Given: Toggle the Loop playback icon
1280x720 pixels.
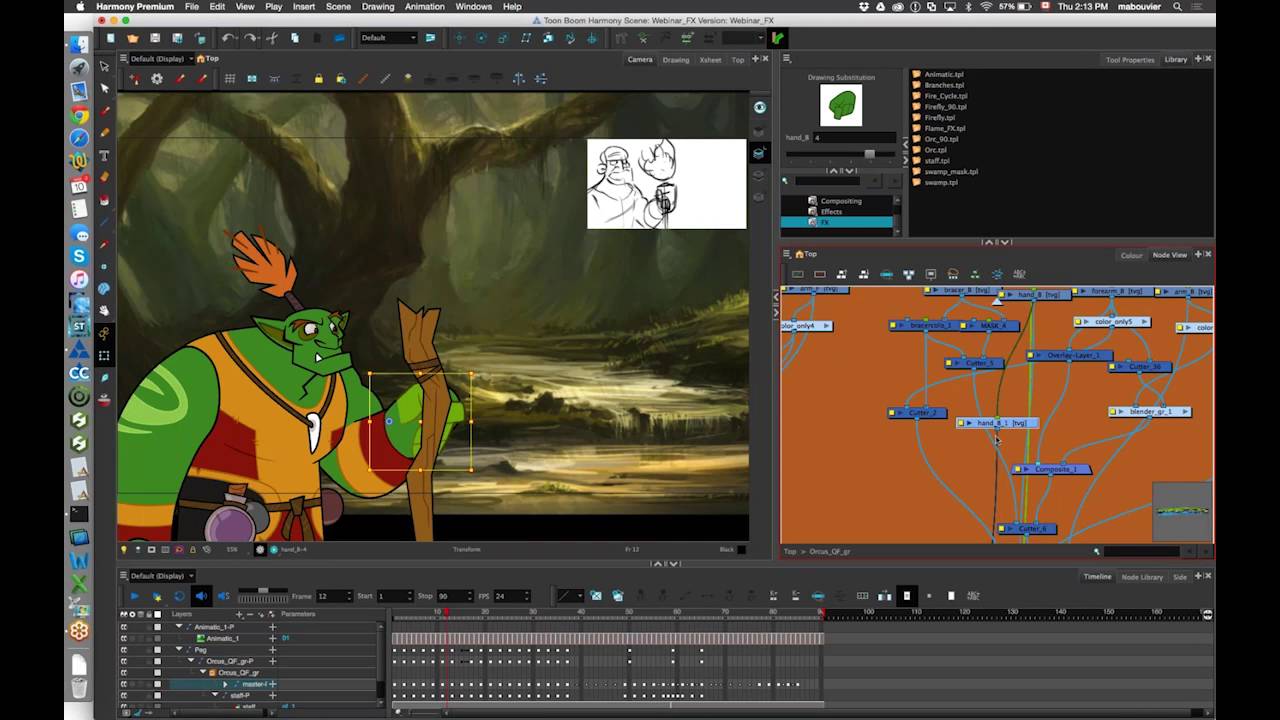Looking at the screenshot, I should coord(179,596).
